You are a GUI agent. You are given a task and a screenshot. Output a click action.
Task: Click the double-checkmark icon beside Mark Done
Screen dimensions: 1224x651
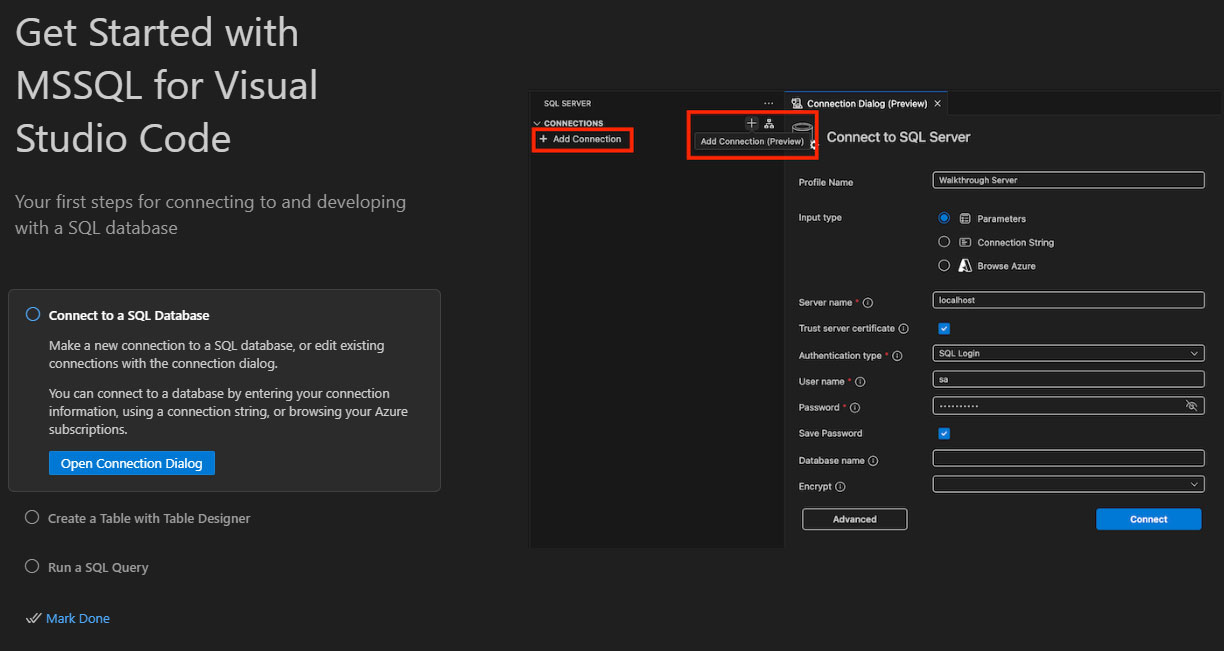coord(34,618)
